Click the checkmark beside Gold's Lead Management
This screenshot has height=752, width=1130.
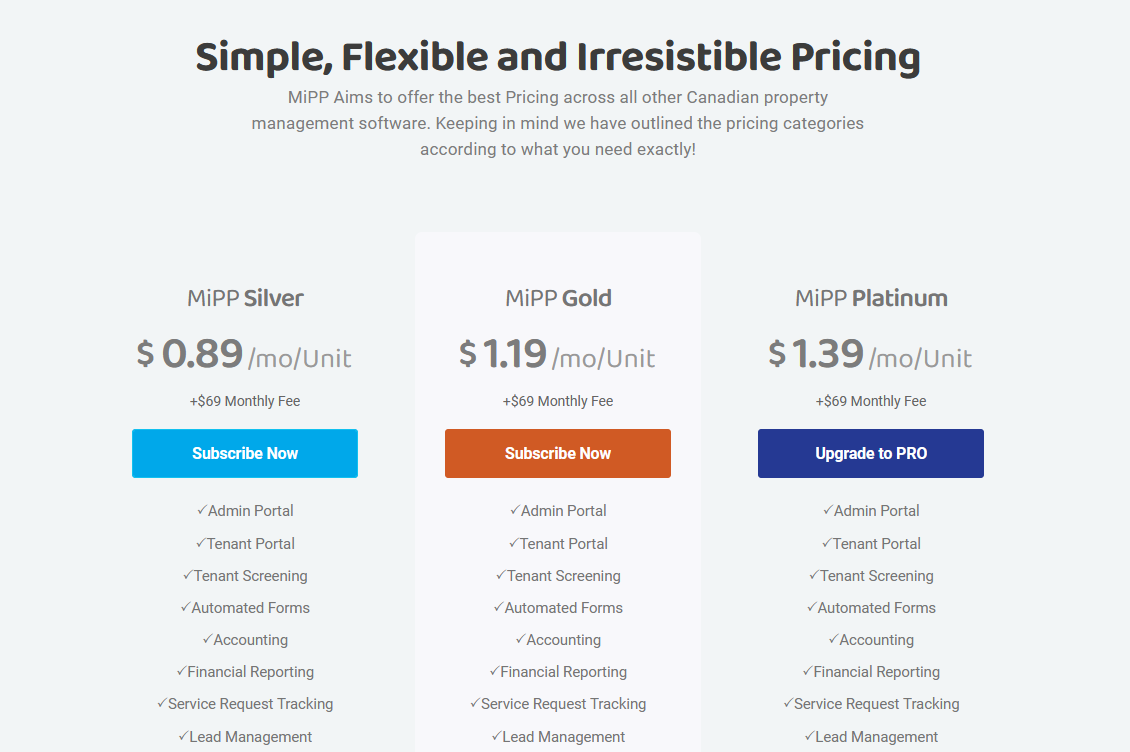tap(496, 736)
